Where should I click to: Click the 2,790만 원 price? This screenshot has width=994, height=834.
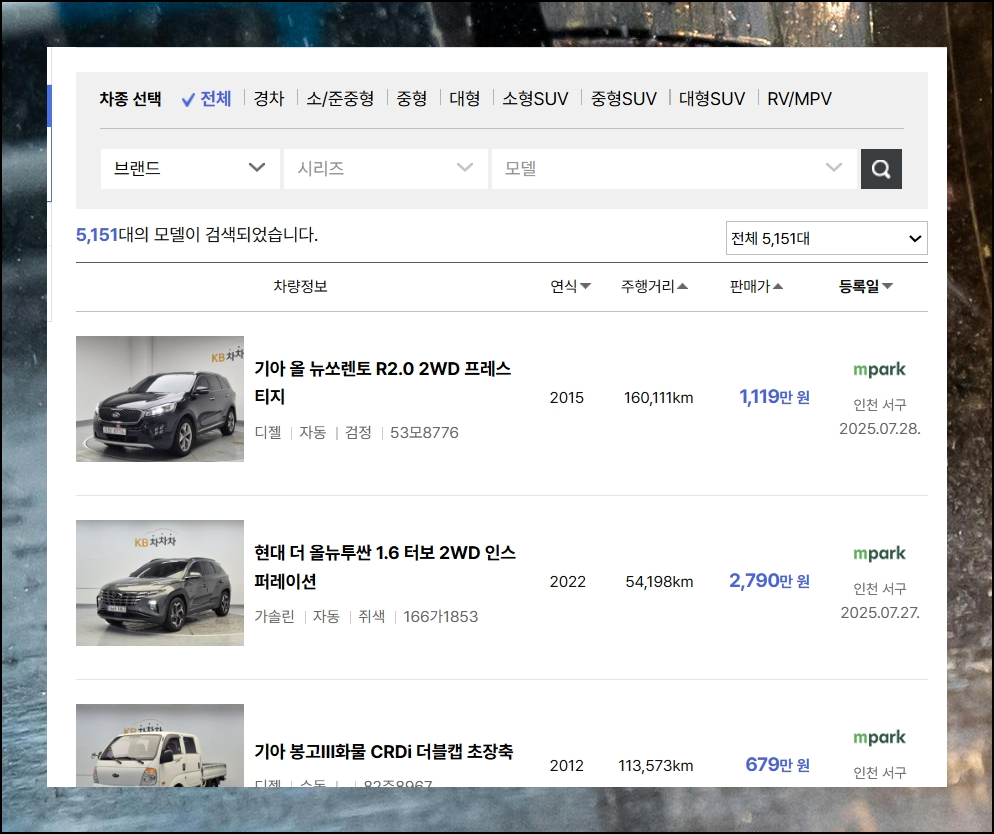click(x=770, y=581)
